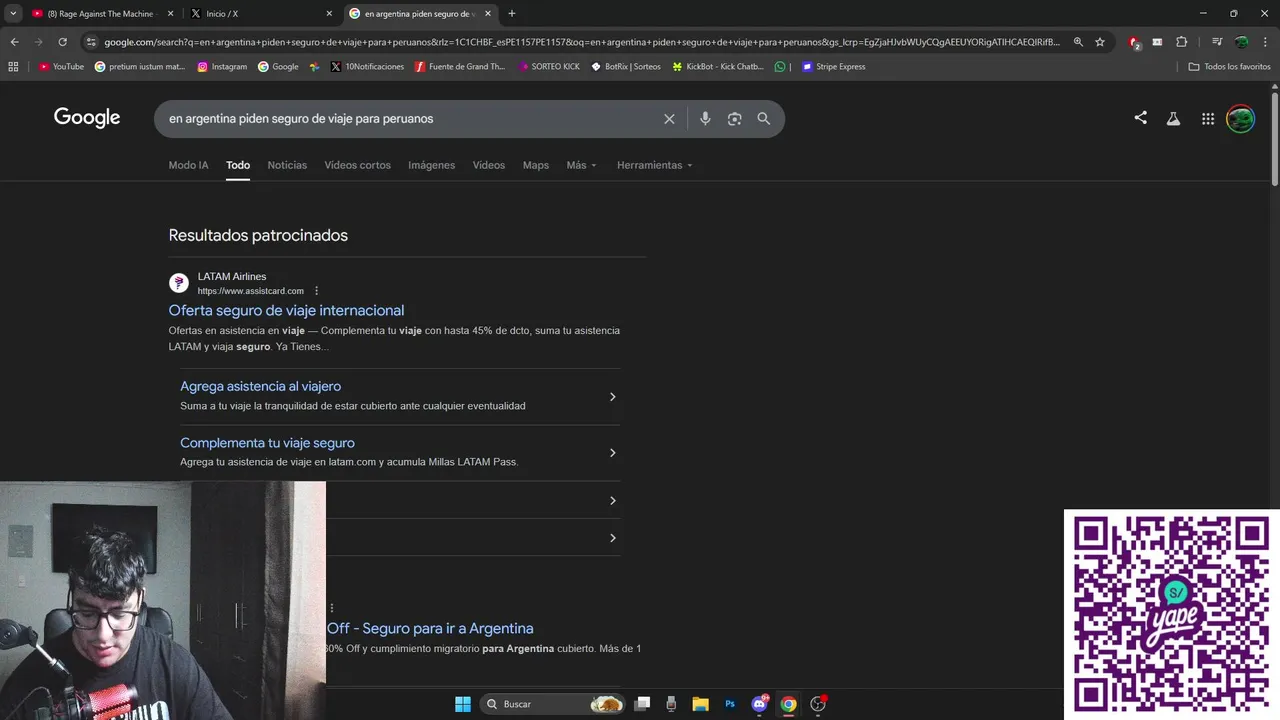Click chevron on Complementa tu viaje row
Image resolution: width=1280 pixels, height=720 pixels.
(x=613, y=453)
